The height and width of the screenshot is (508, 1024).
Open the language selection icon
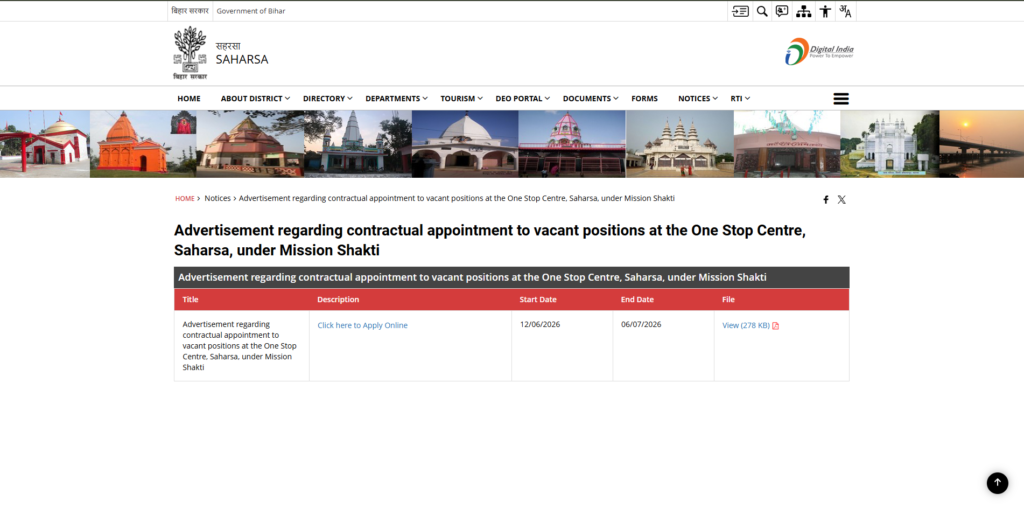(845, 11)
